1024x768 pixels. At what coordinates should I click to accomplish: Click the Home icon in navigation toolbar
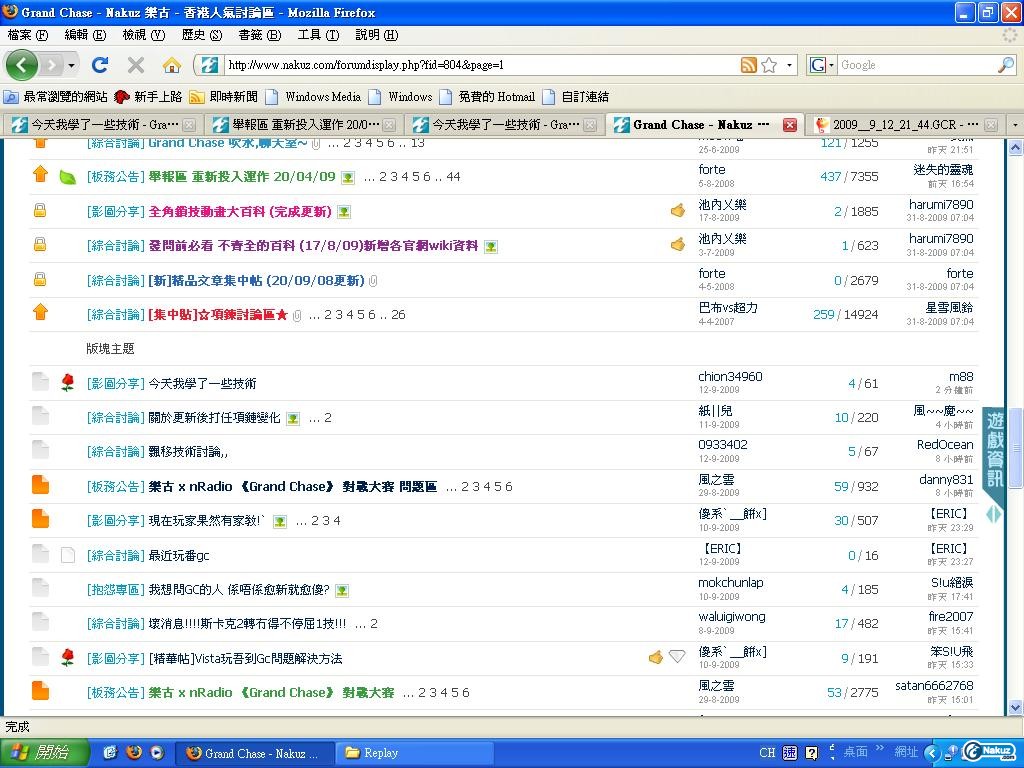coord(172,65)
